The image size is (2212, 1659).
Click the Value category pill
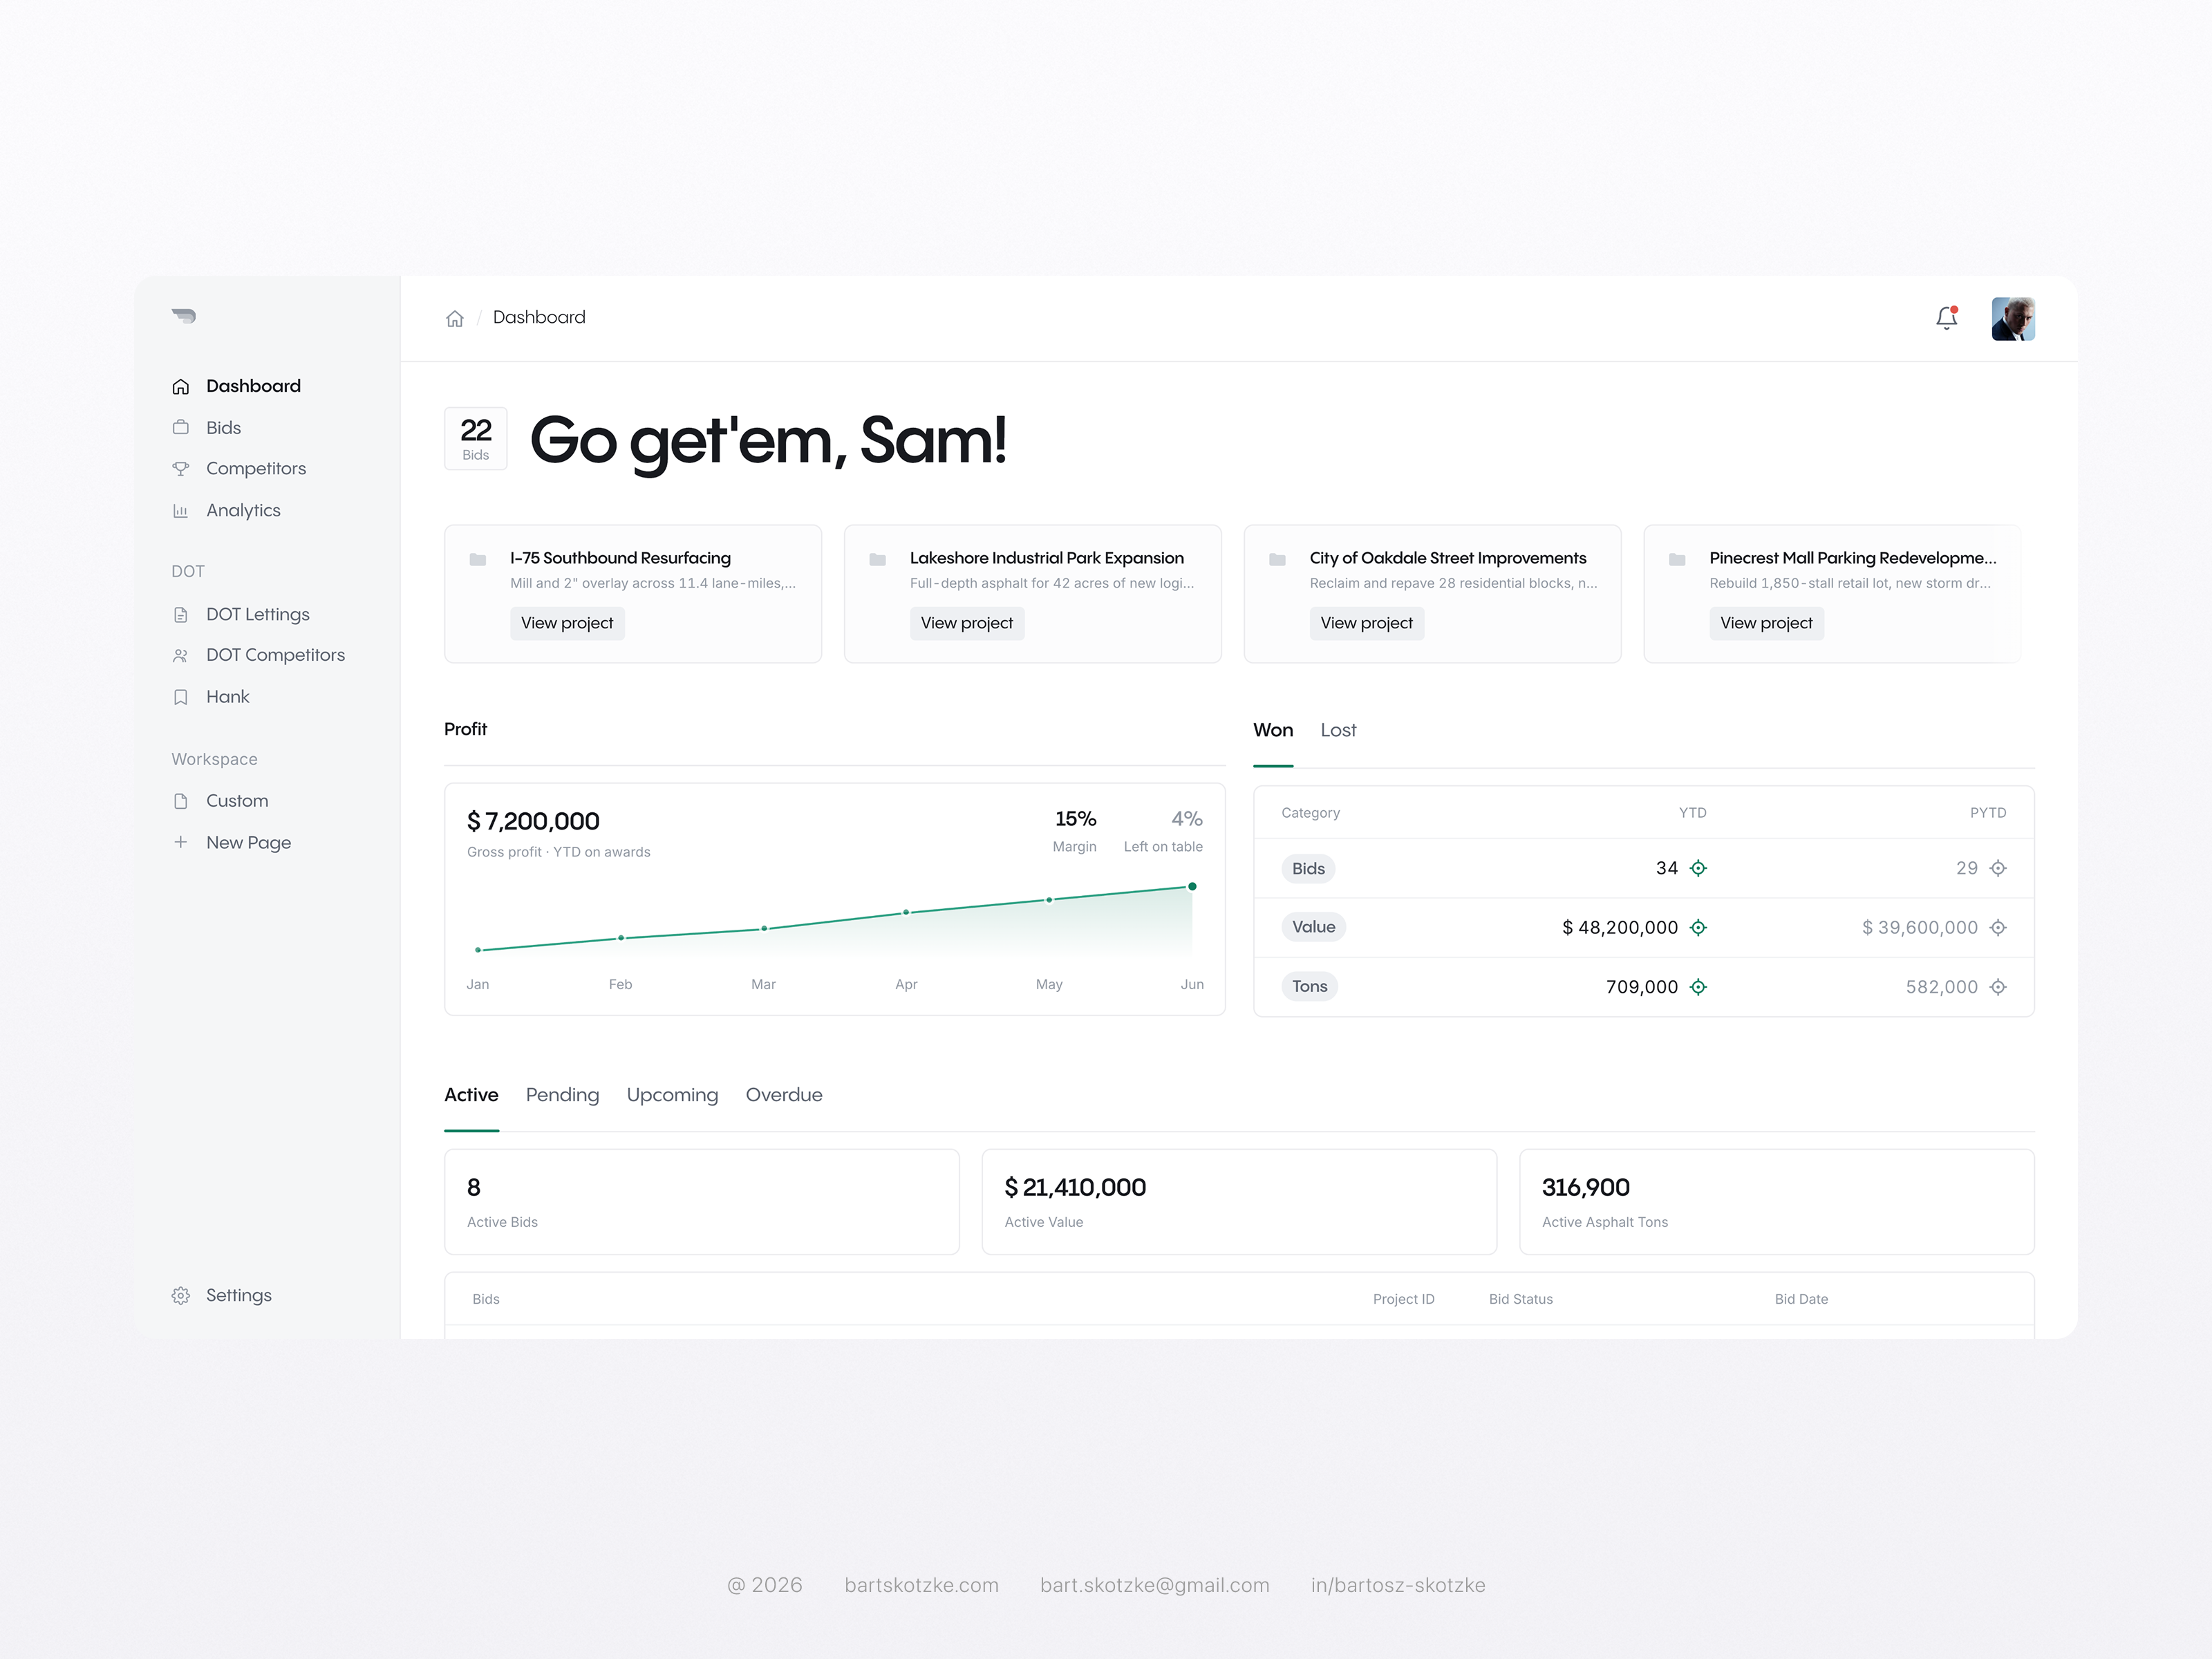(x=1313, y=927)
